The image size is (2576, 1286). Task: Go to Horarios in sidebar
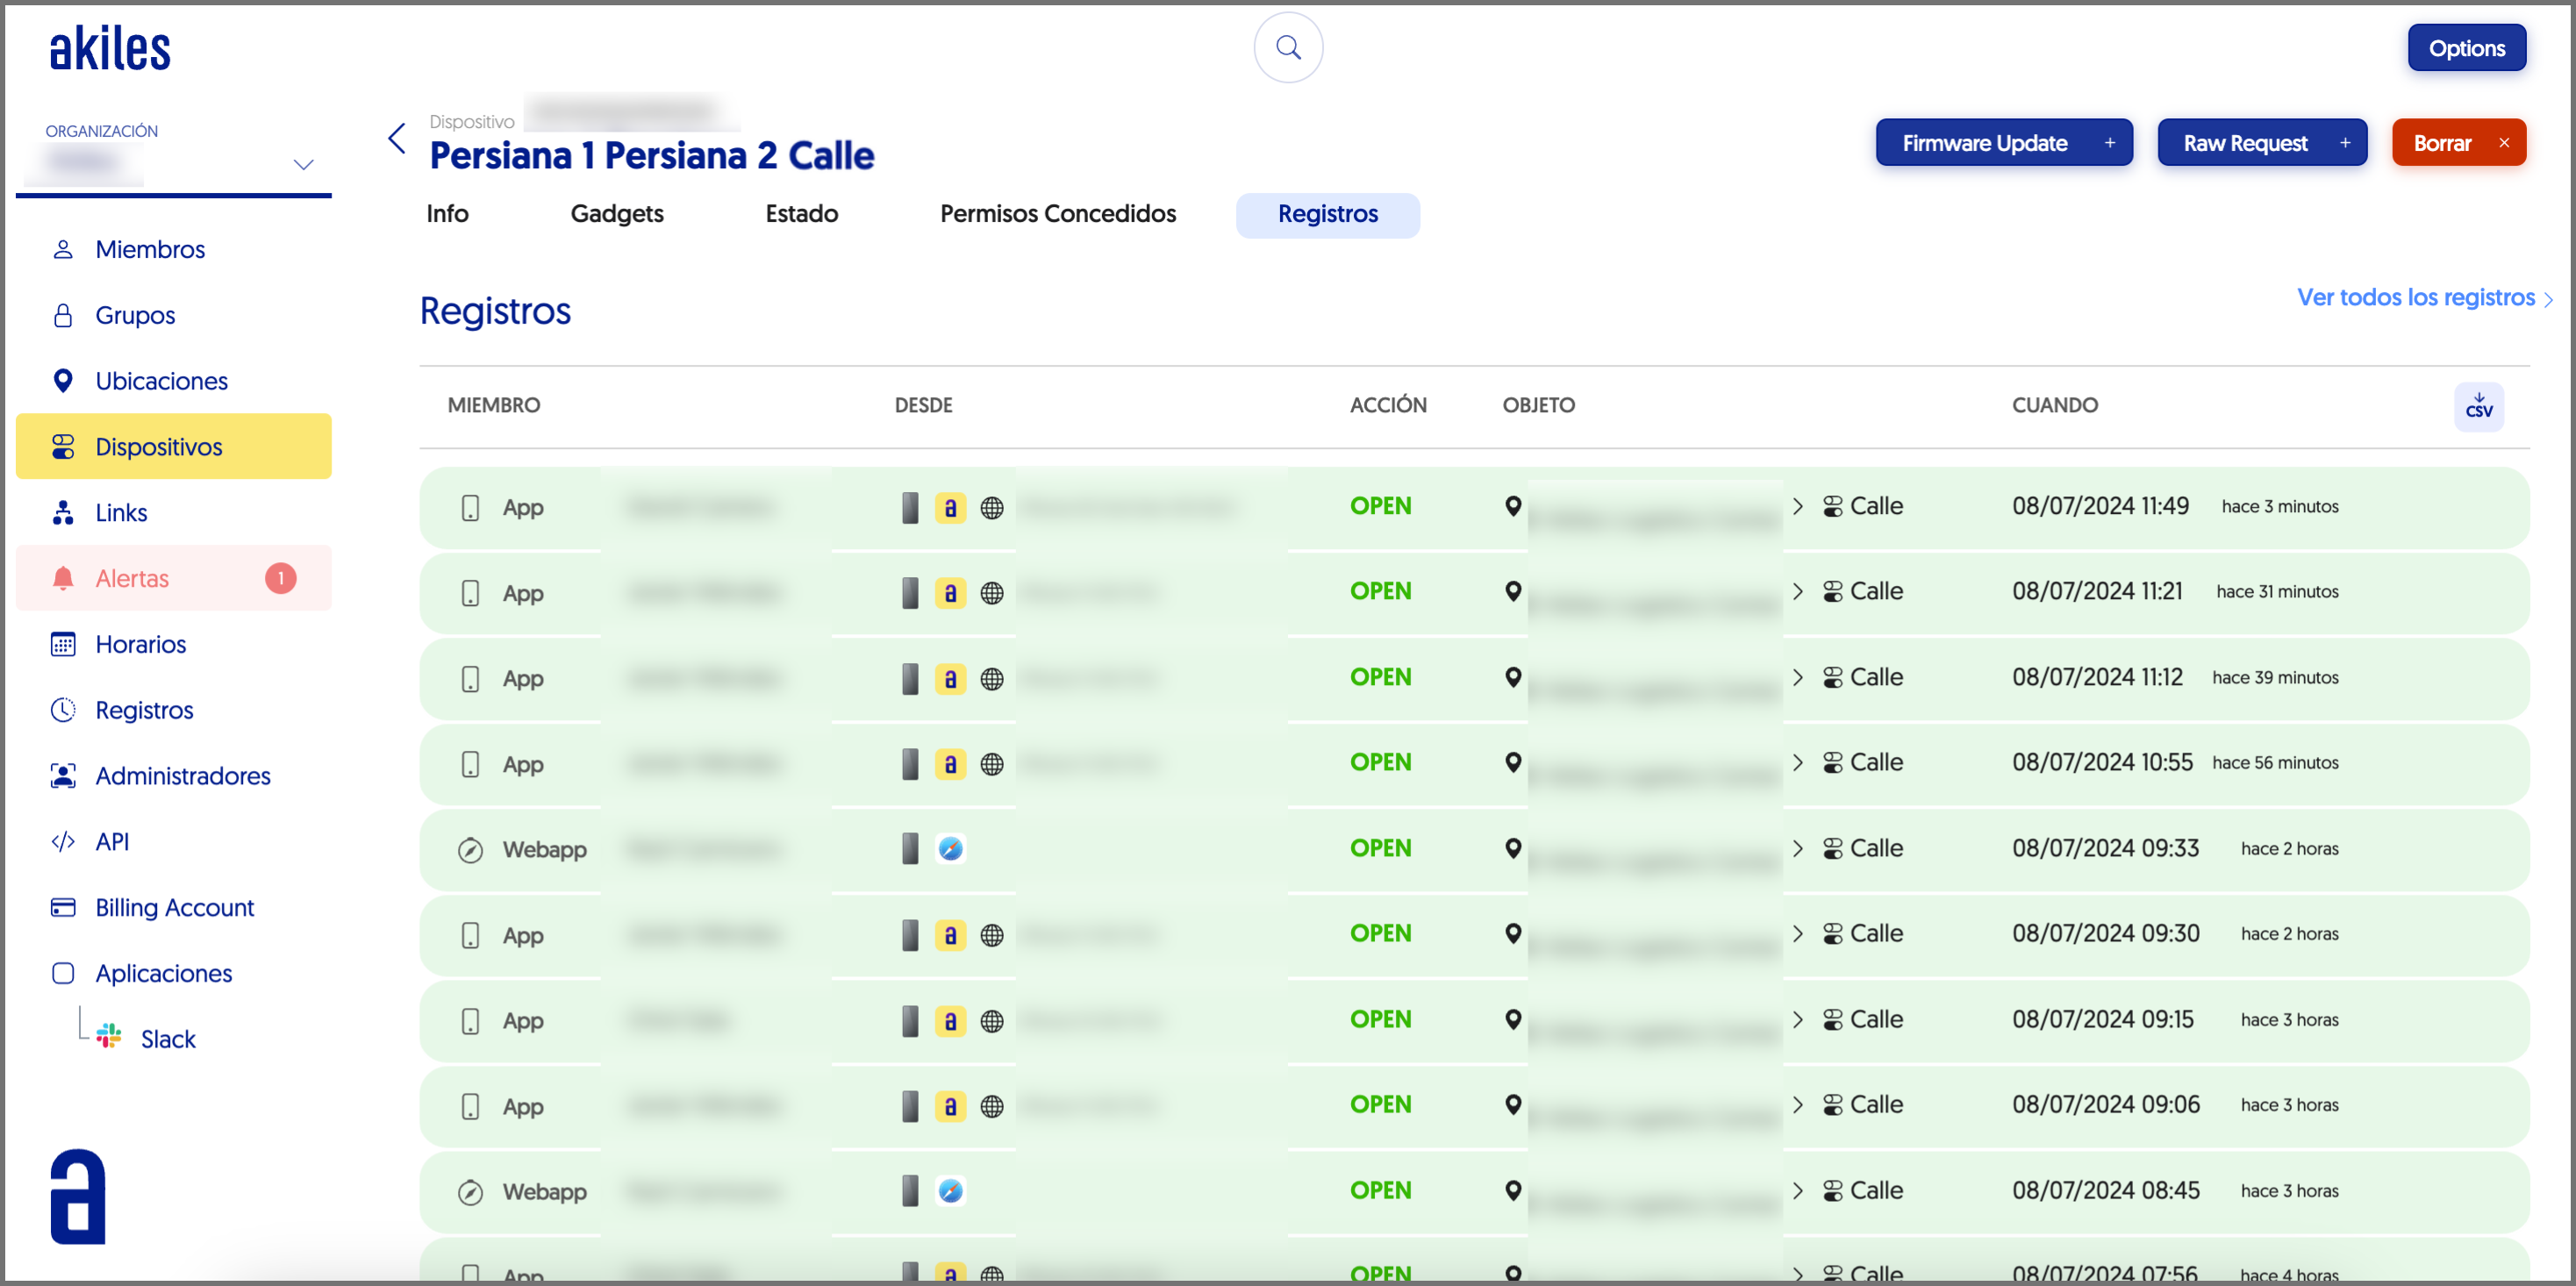click(140, 644)
